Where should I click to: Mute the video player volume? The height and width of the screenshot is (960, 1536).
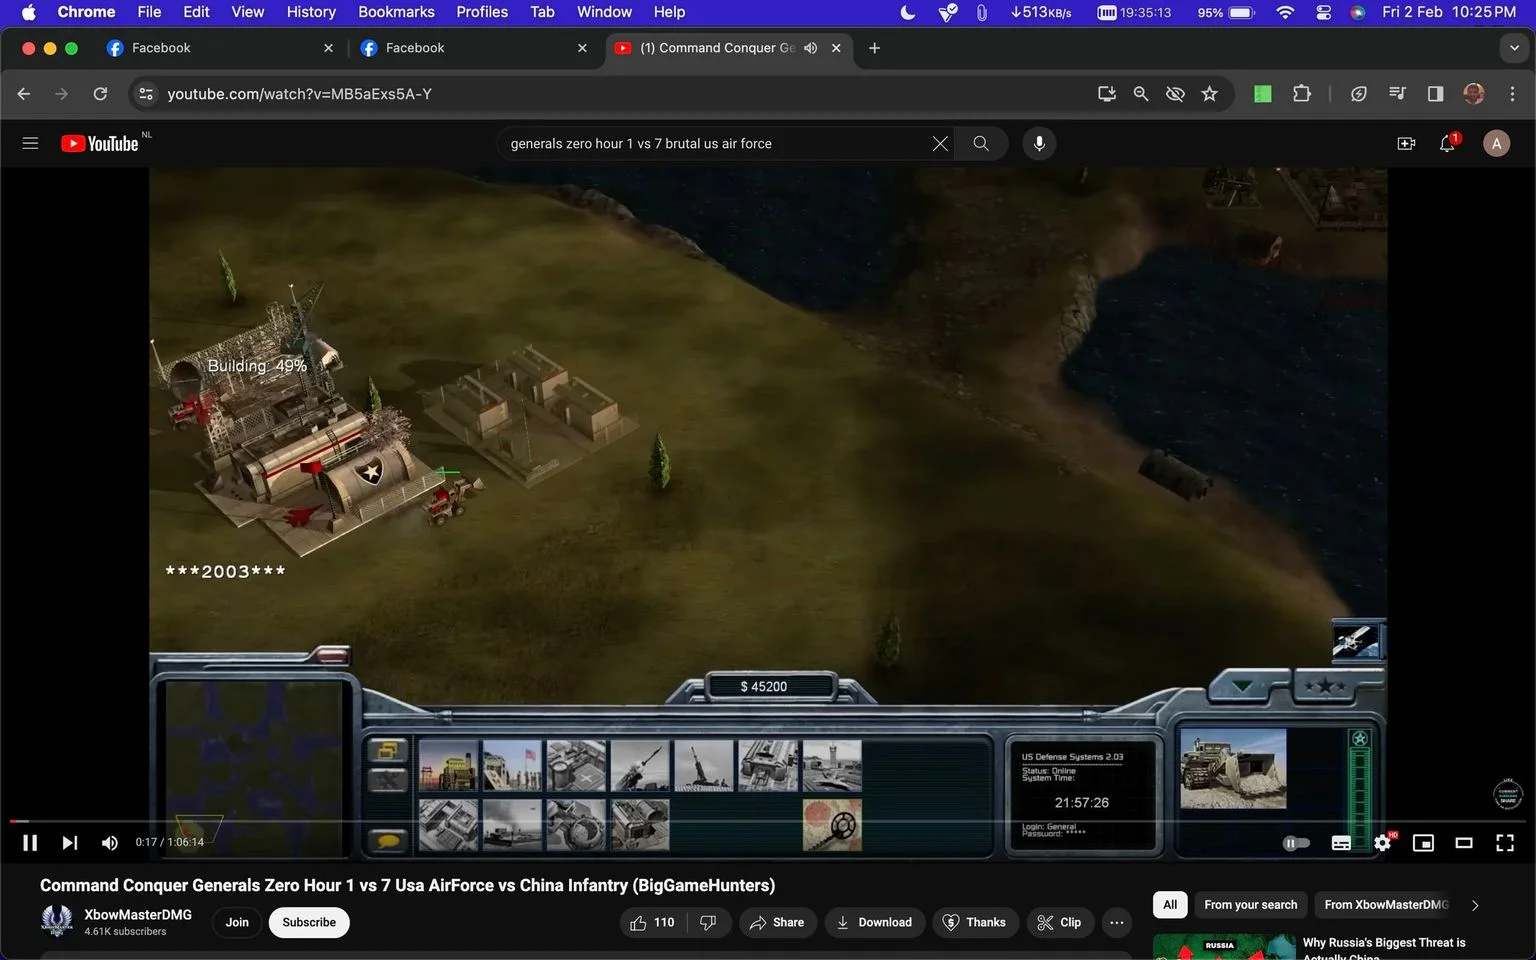pos(109,843)
